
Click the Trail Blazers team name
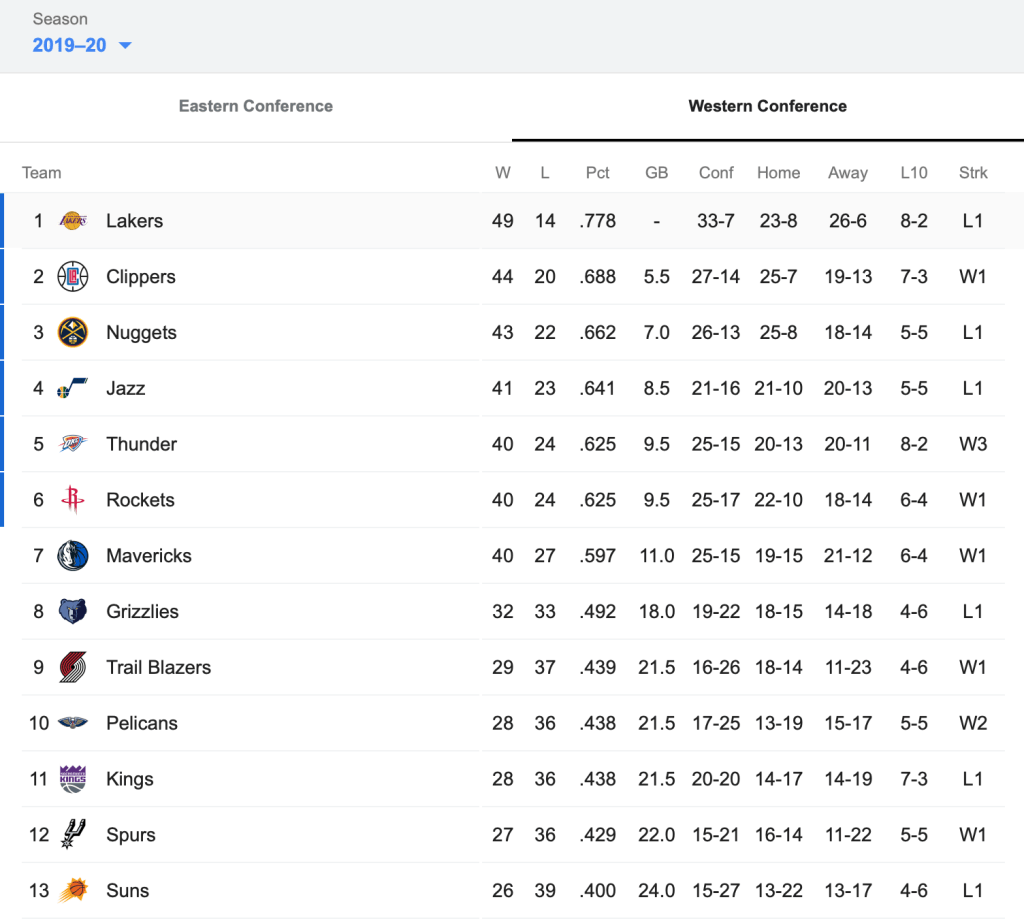(158, 668)
